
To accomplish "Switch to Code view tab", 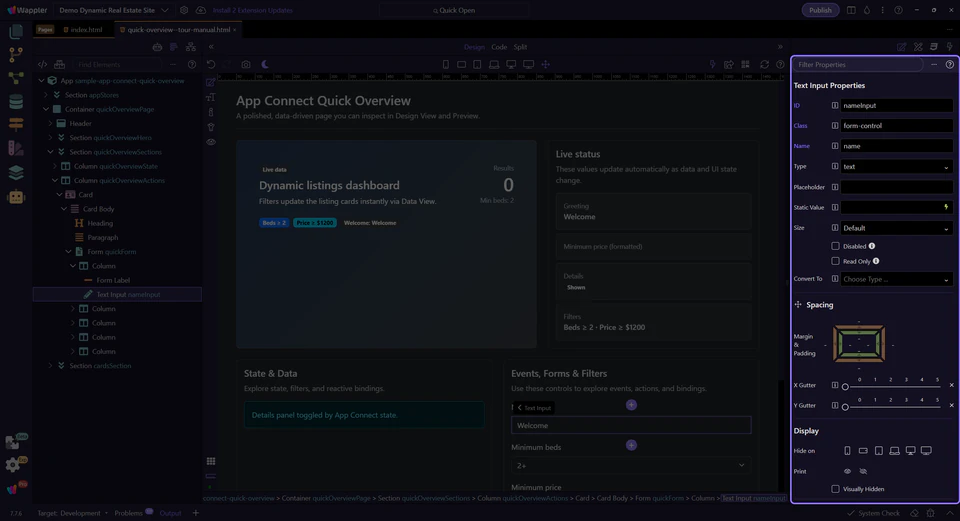I will point(499,47).
